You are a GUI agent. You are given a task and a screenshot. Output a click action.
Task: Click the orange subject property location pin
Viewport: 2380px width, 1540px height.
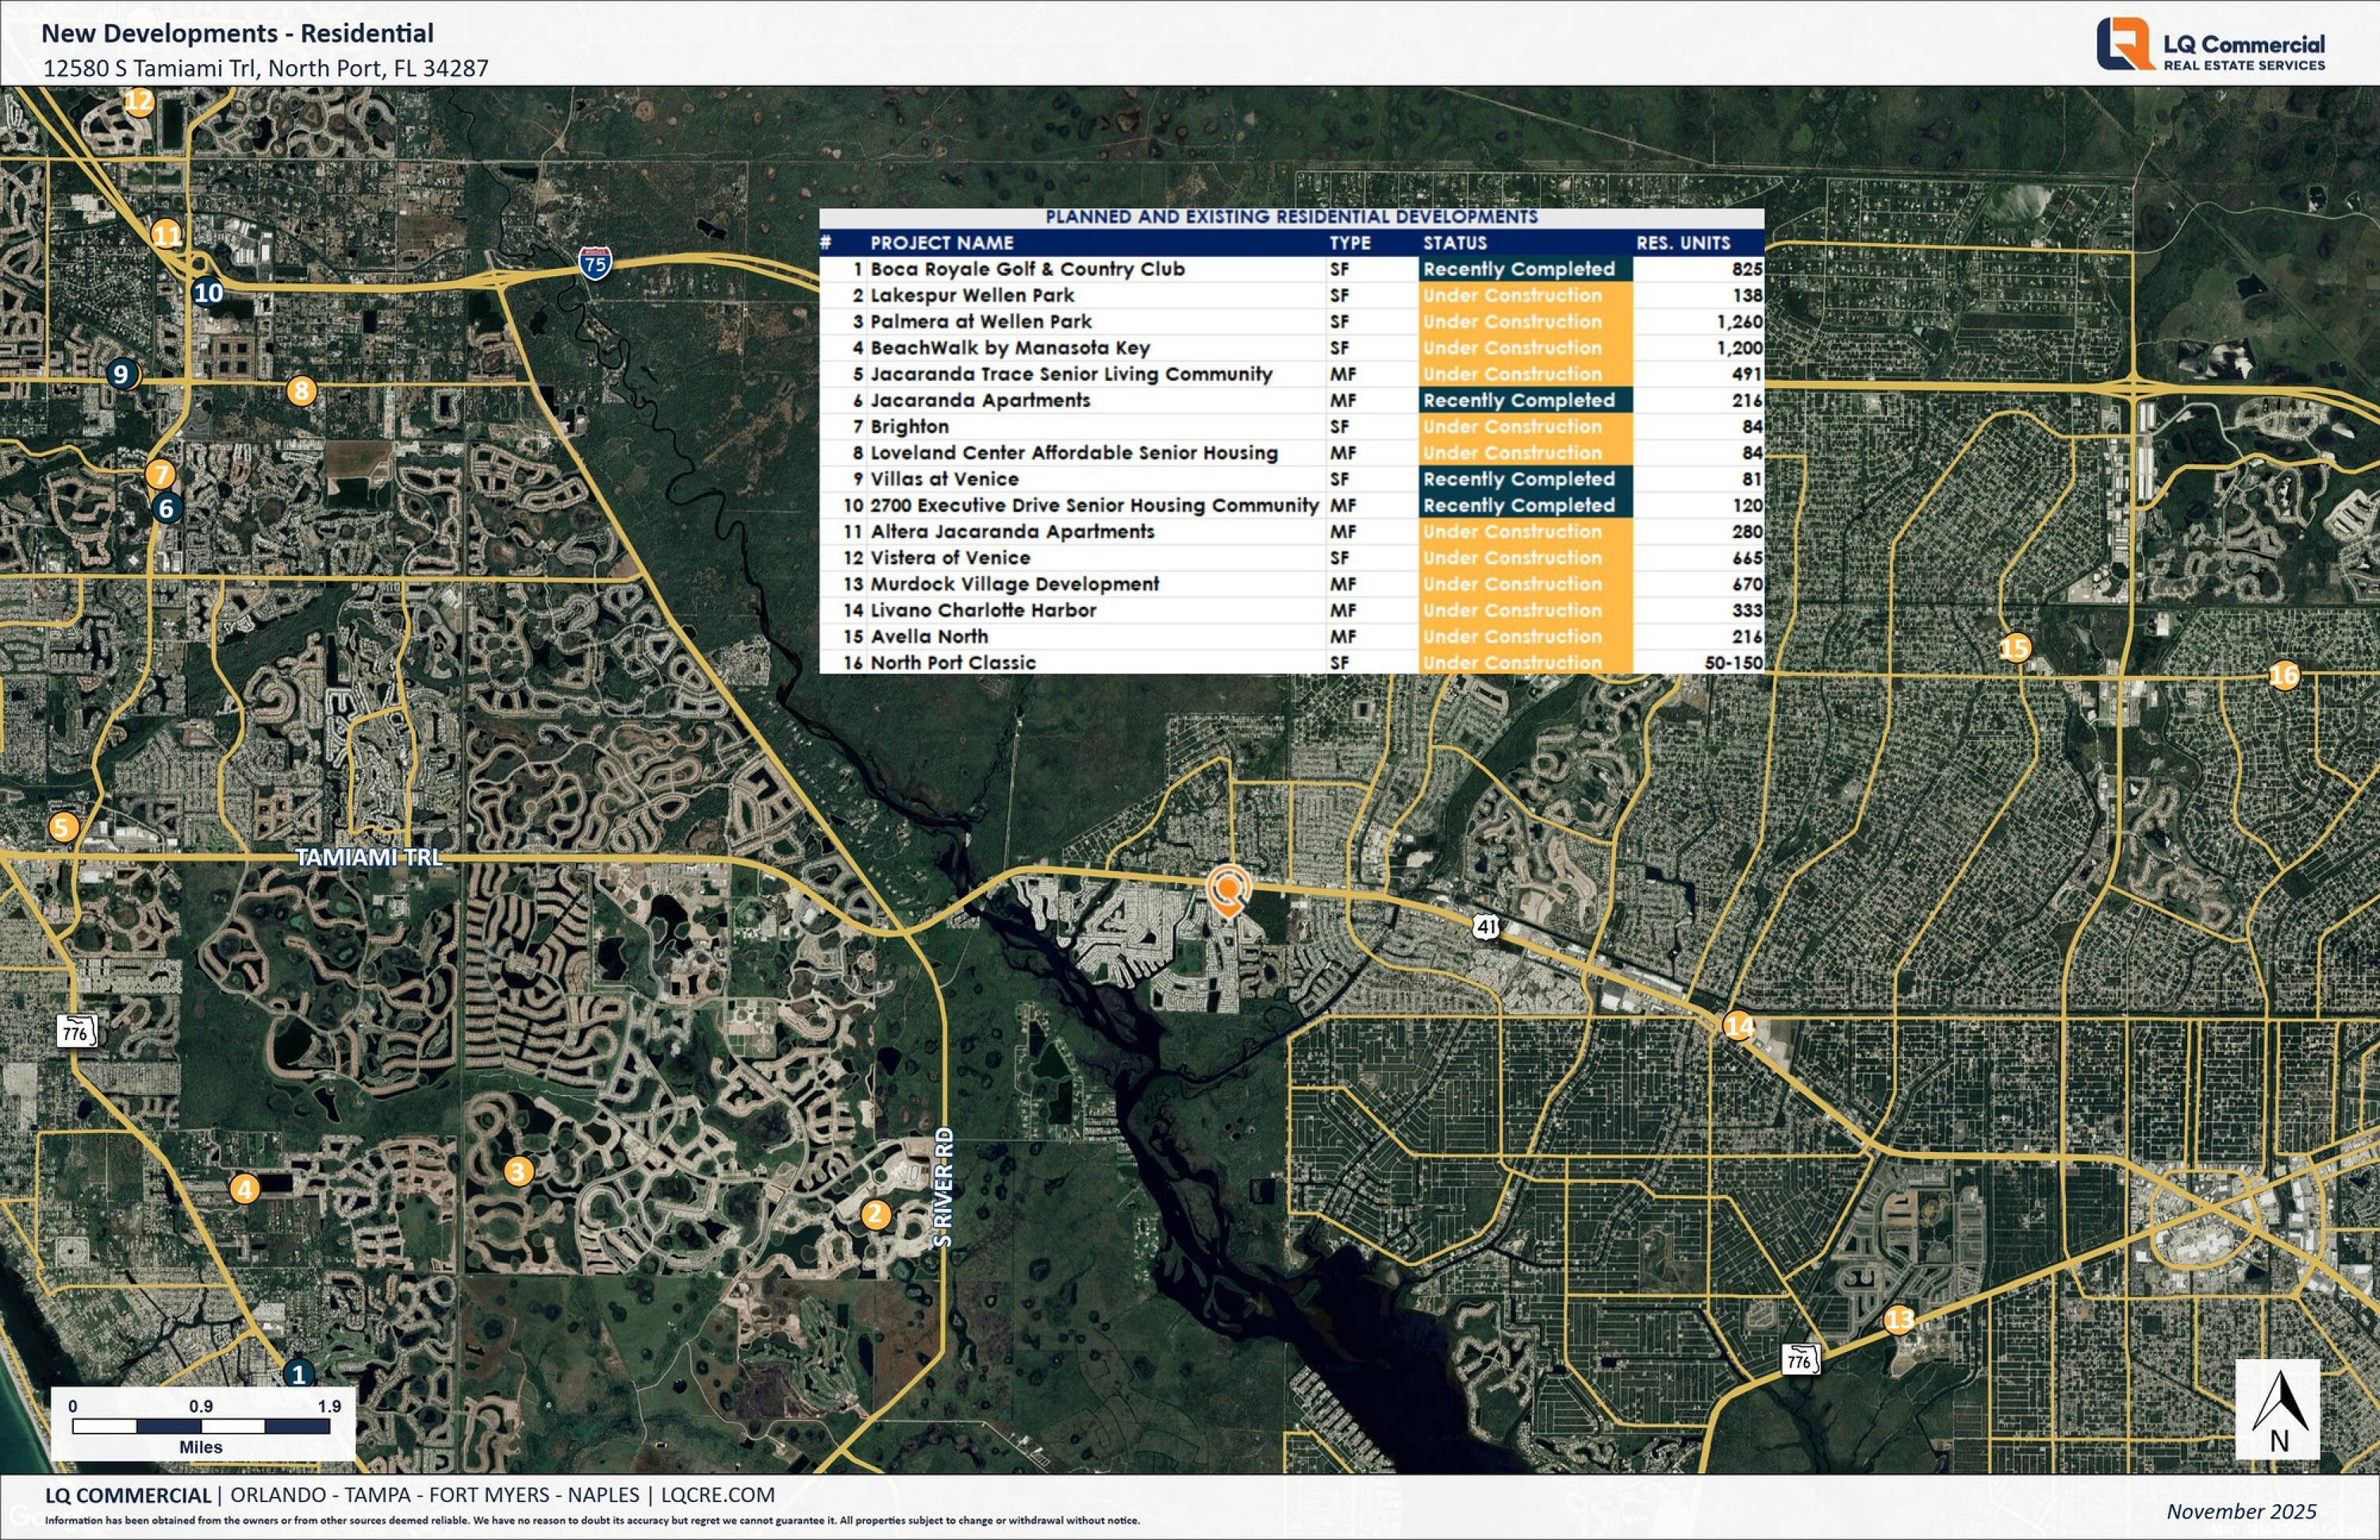click(x=1227, y=888)
